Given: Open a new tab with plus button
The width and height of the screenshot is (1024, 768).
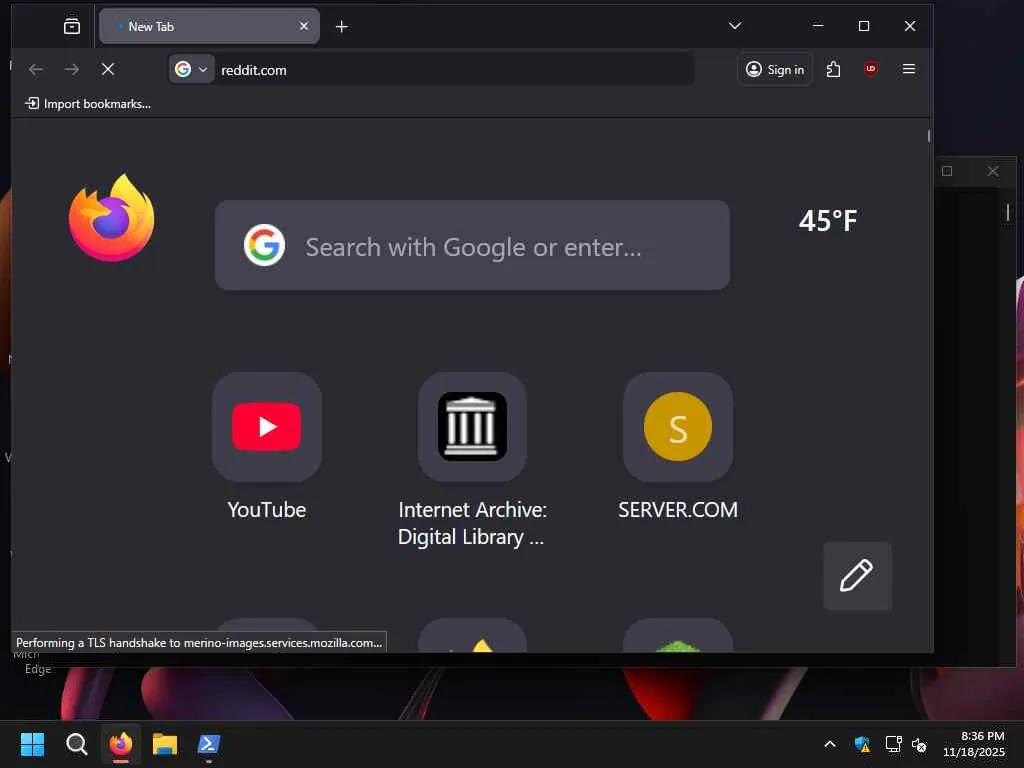Looking at the screenshot, I should coord(342,26).
